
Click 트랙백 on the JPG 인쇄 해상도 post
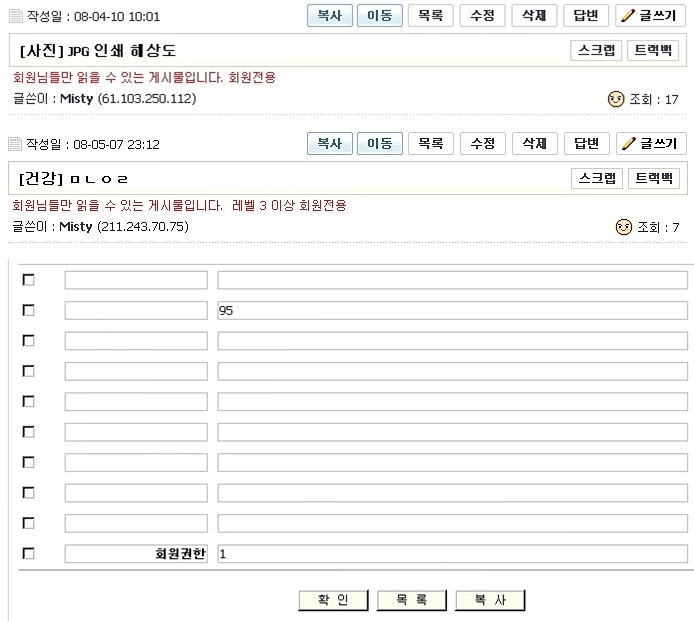(653, 50)
